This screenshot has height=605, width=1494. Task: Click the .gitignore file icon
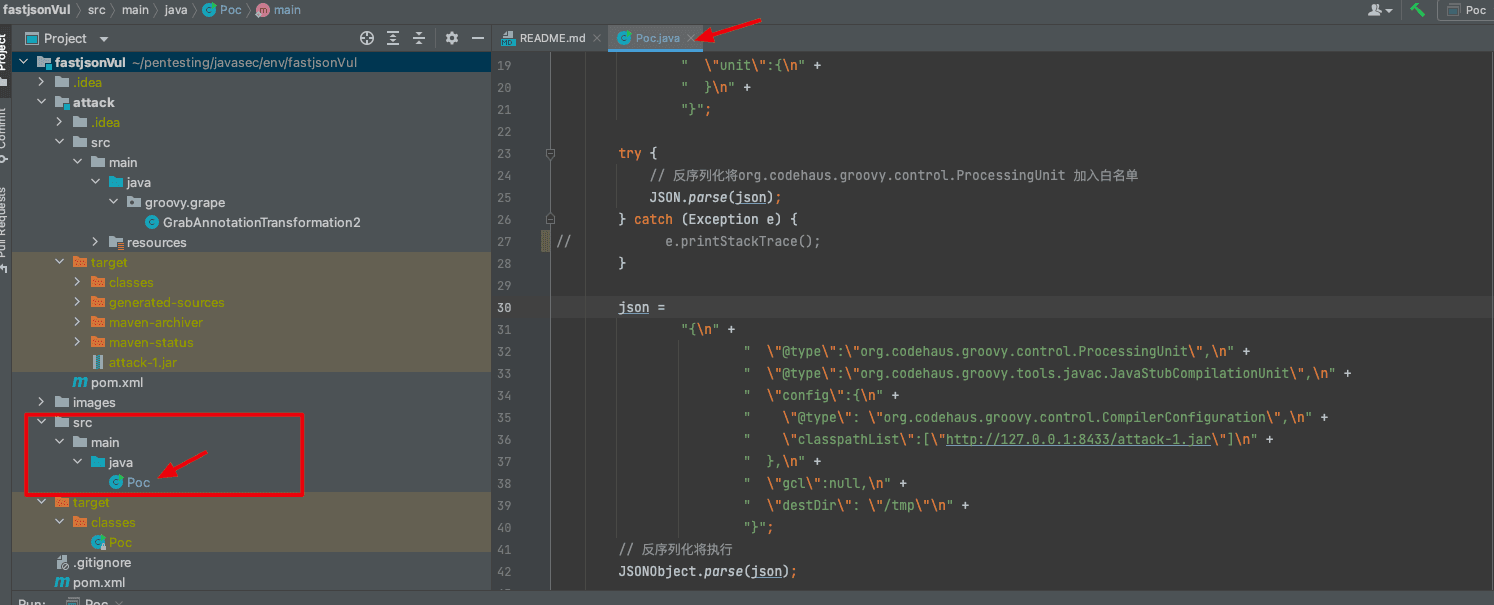pos(61,562)
